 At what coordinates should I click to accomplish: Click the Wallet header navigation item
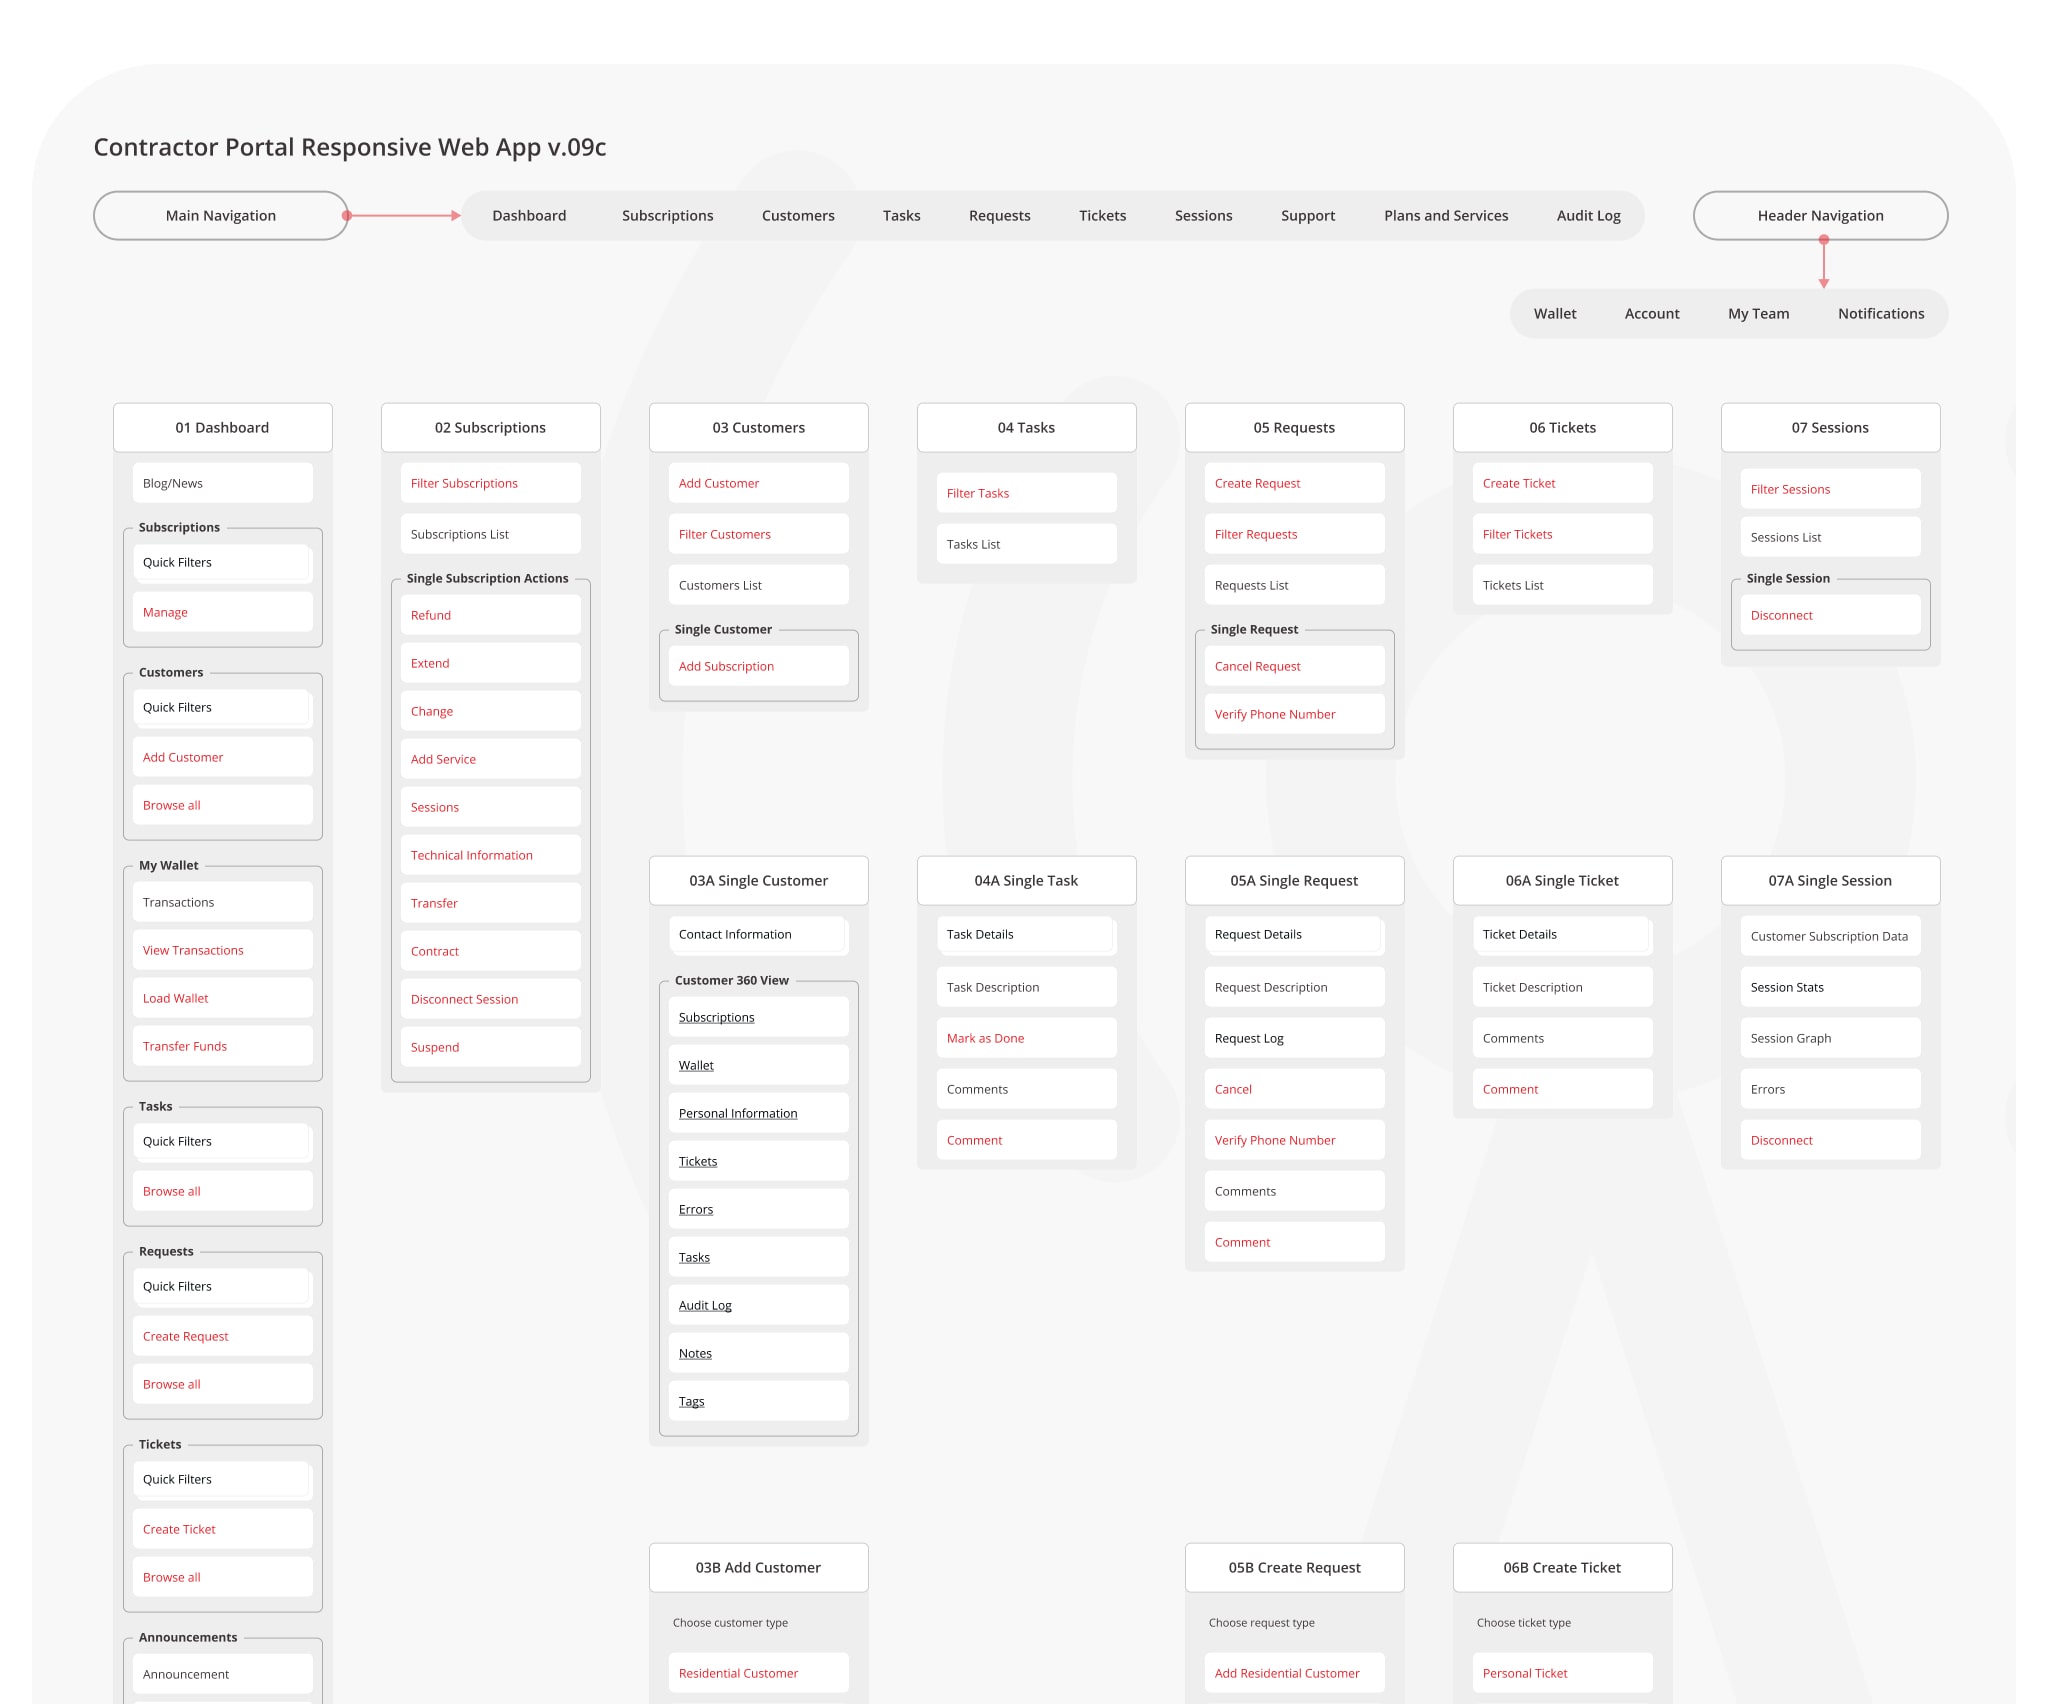1554,314
